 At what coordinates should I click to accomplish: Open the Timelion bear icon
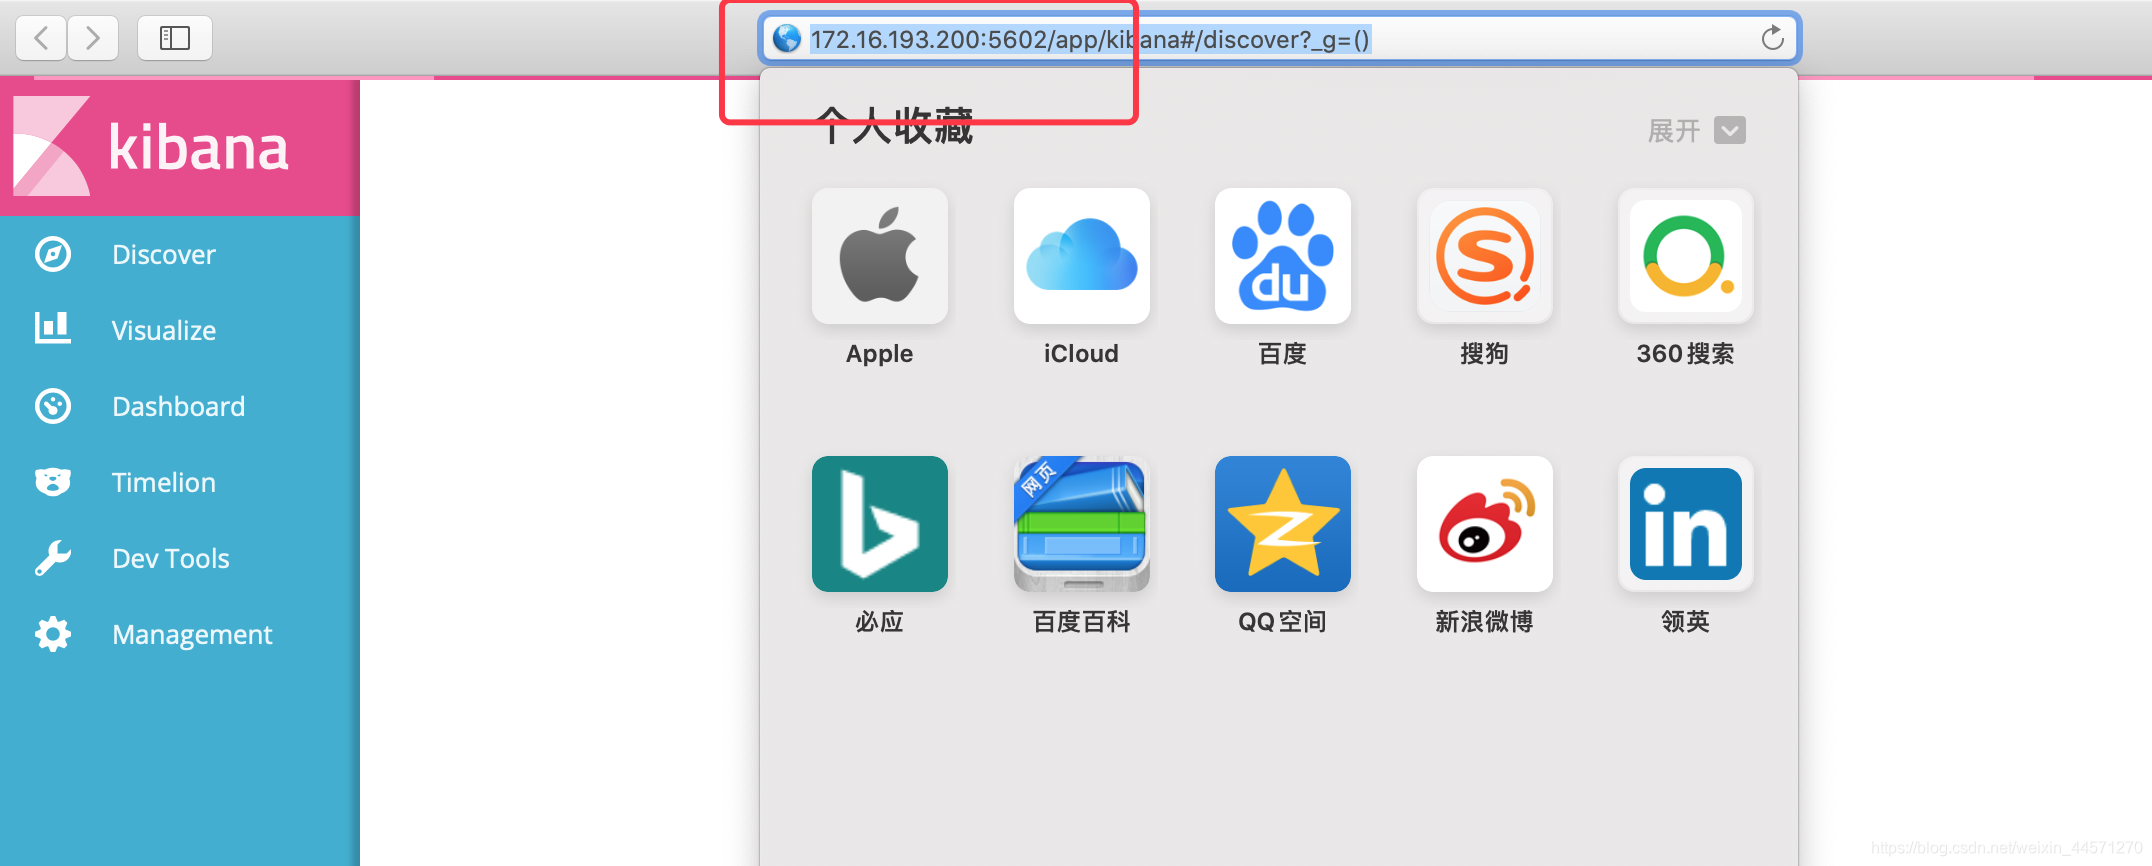tap(53, 482)
